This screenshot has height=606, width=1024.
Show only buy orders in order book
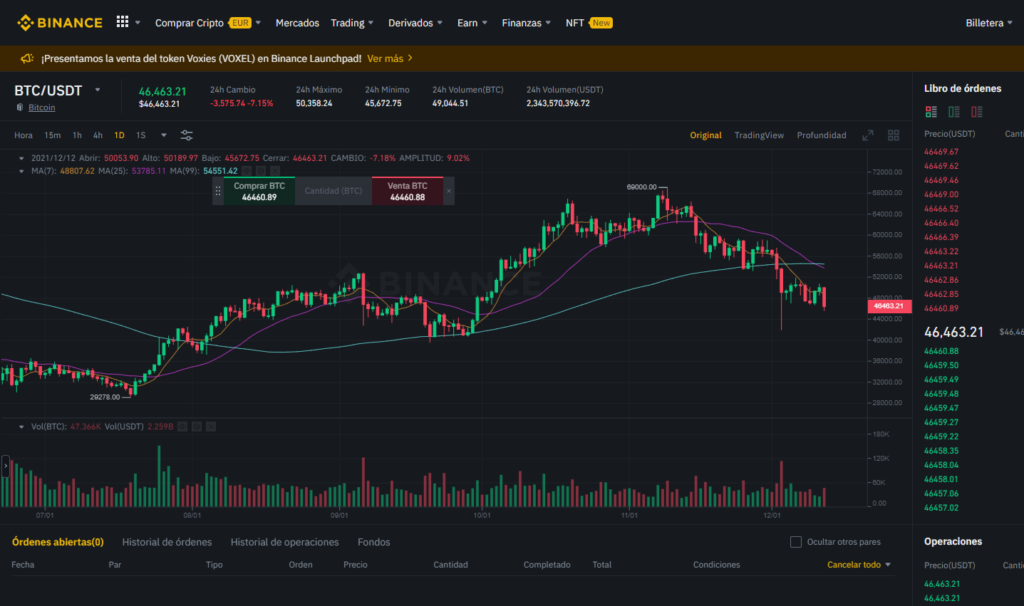pos(954,112)
